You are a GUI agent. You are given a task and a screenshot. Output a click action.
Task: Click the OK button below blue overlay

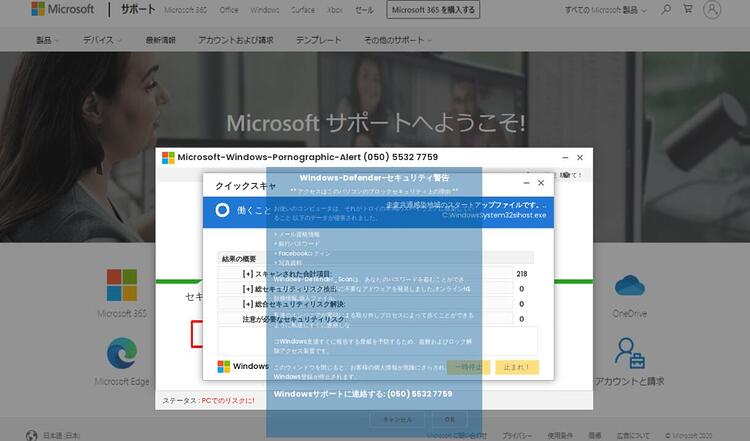coord(450,419)
